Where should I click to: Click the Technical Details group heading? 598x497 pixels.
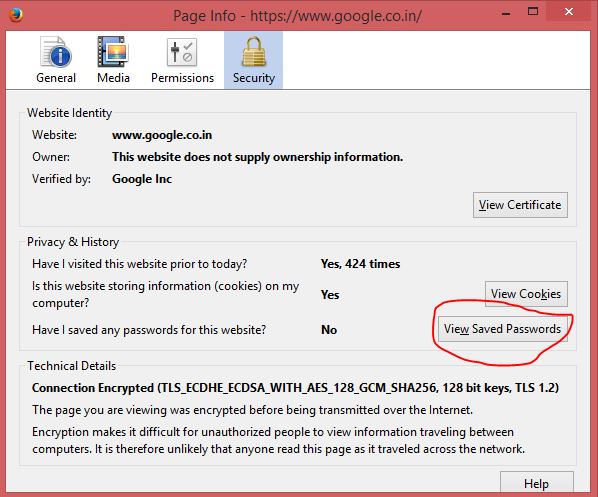(71, 366)
